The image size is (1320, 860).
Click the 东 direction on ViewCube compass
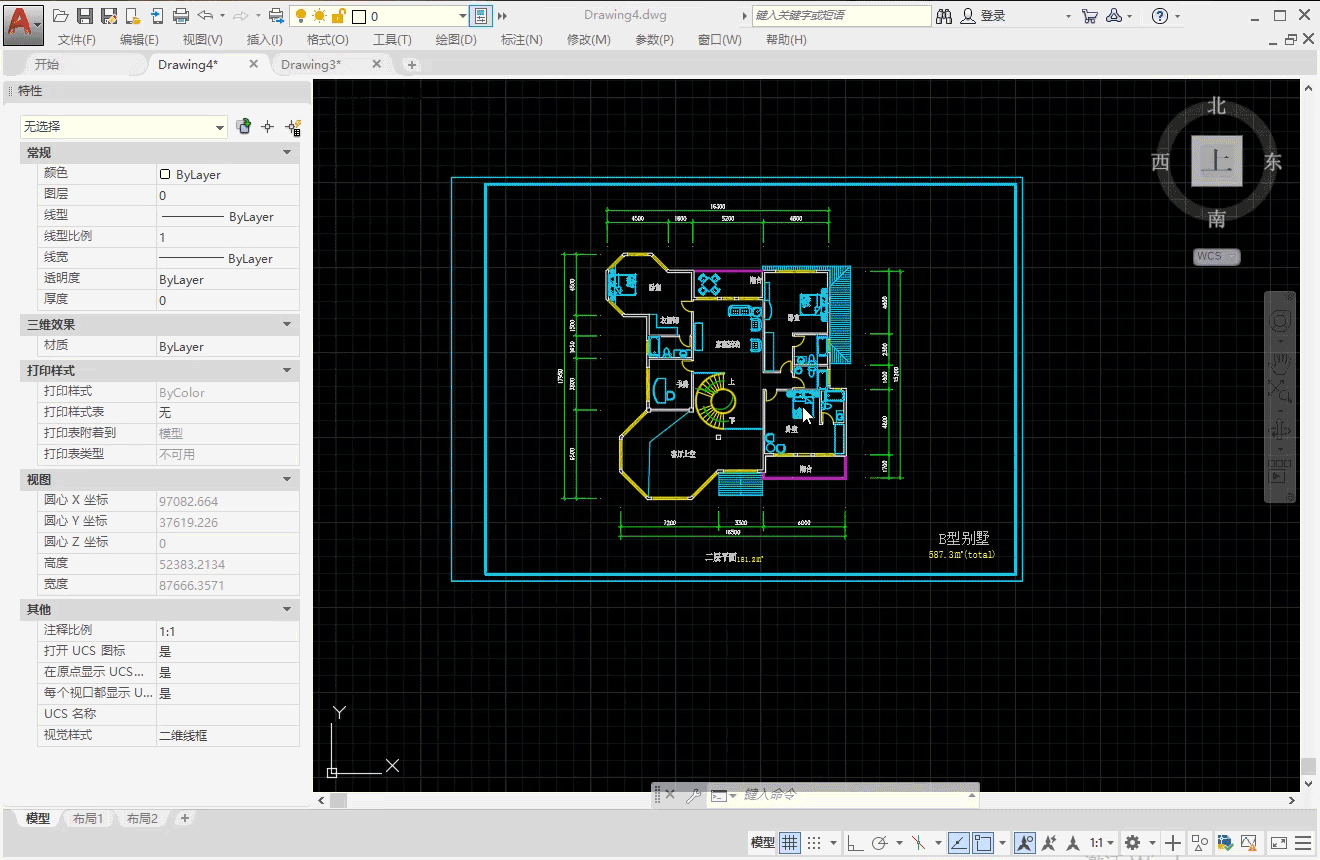(1272, 162)
